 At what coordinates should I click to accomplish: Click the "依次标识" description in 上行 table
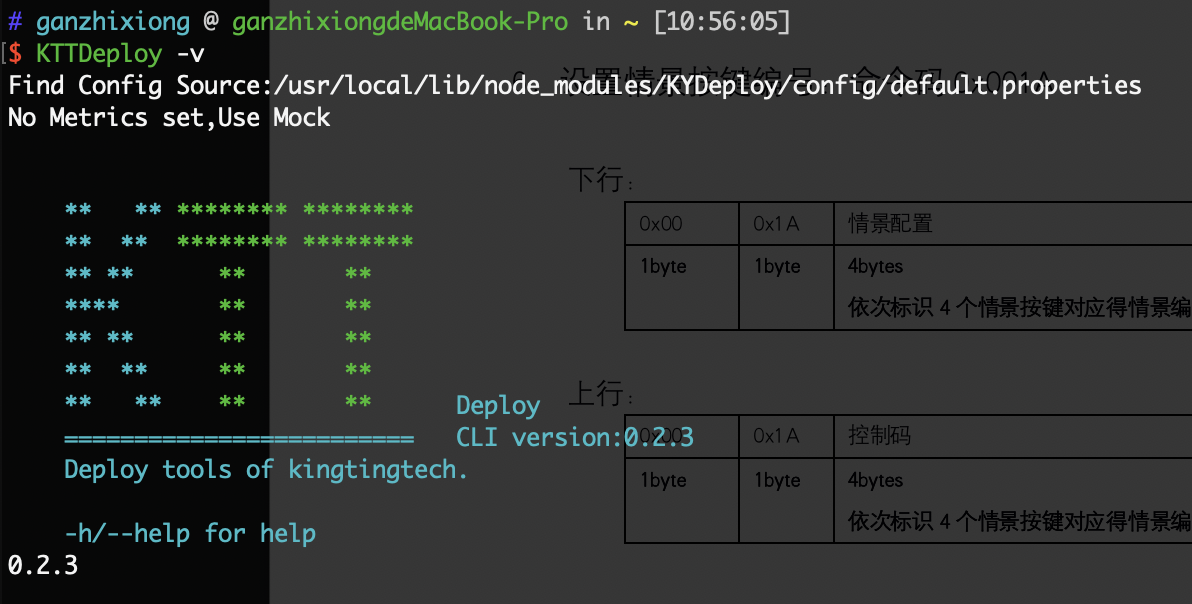point(1019,521)
